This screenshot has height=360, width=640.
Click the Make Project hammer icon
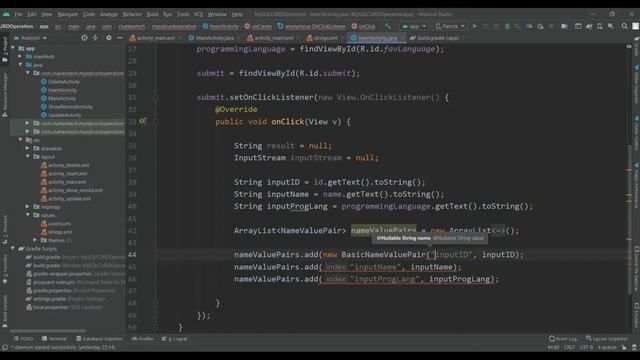[387, 26]
